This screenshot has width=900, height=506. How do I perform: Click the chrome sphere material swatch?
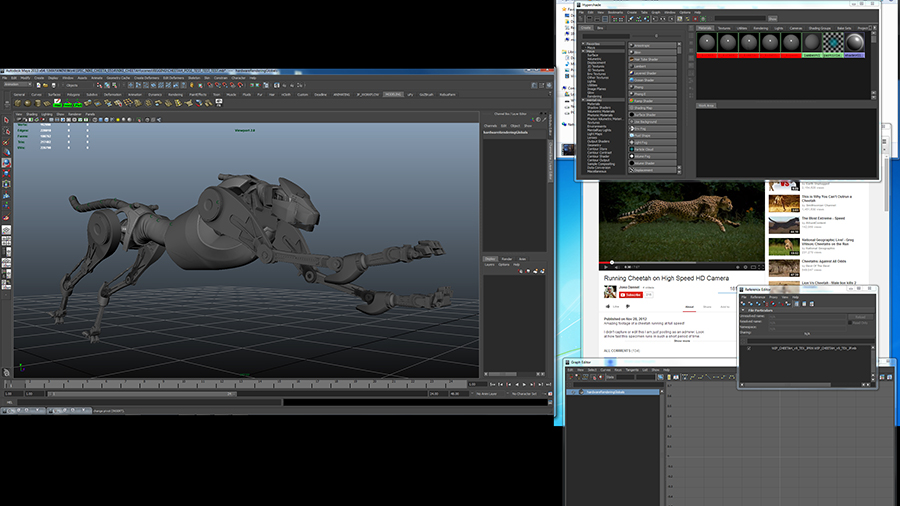pos(854,43)
